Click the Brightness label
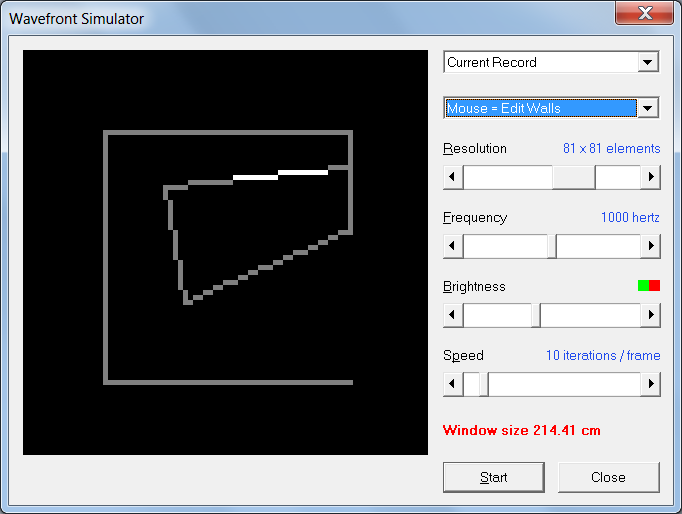Screen dimensions: 682x514 coord(474,287)
